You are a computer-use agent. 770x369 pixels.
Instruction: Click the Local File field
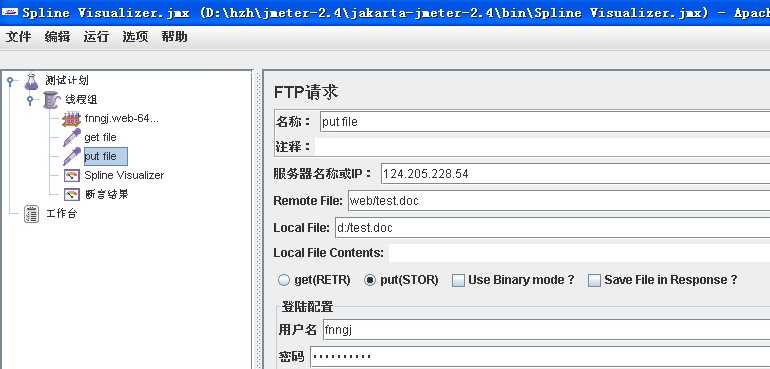[552, 227]
